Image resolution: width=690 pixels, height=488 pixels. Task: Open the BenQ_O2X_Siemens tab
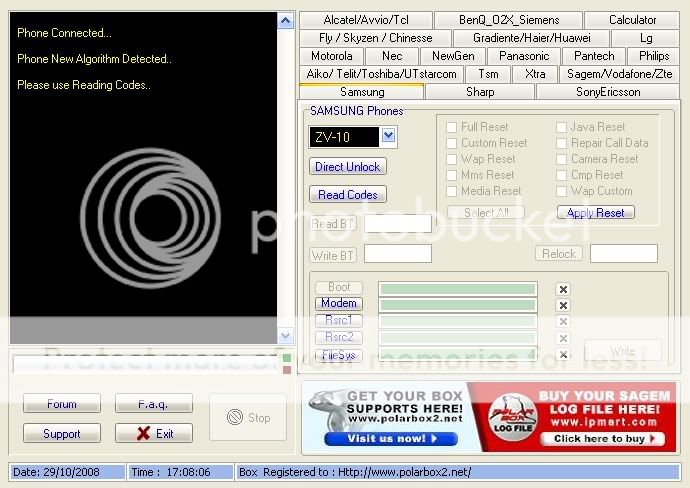click(509, 20)
